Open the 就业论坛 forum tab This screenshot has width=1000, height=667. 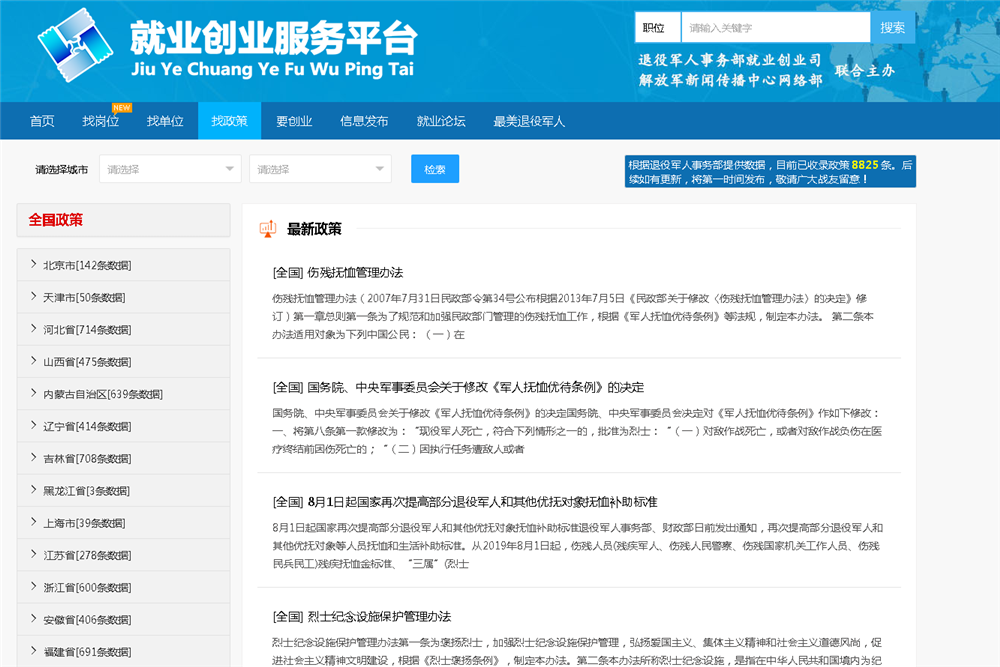point(441,121)
